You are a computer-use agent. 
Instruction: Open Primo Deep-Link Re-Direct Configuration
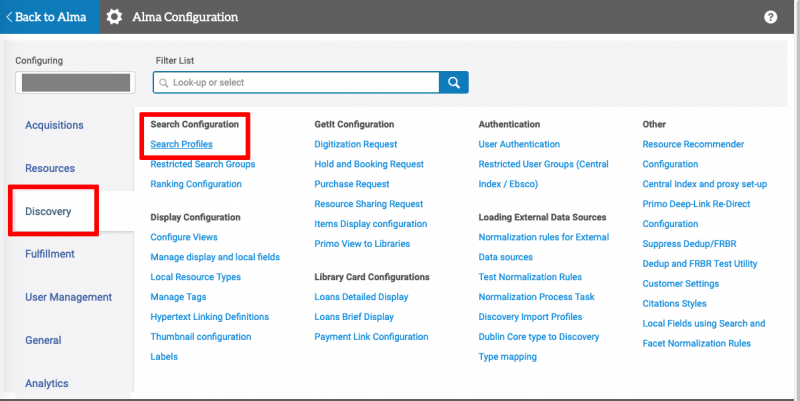(696, 214)
